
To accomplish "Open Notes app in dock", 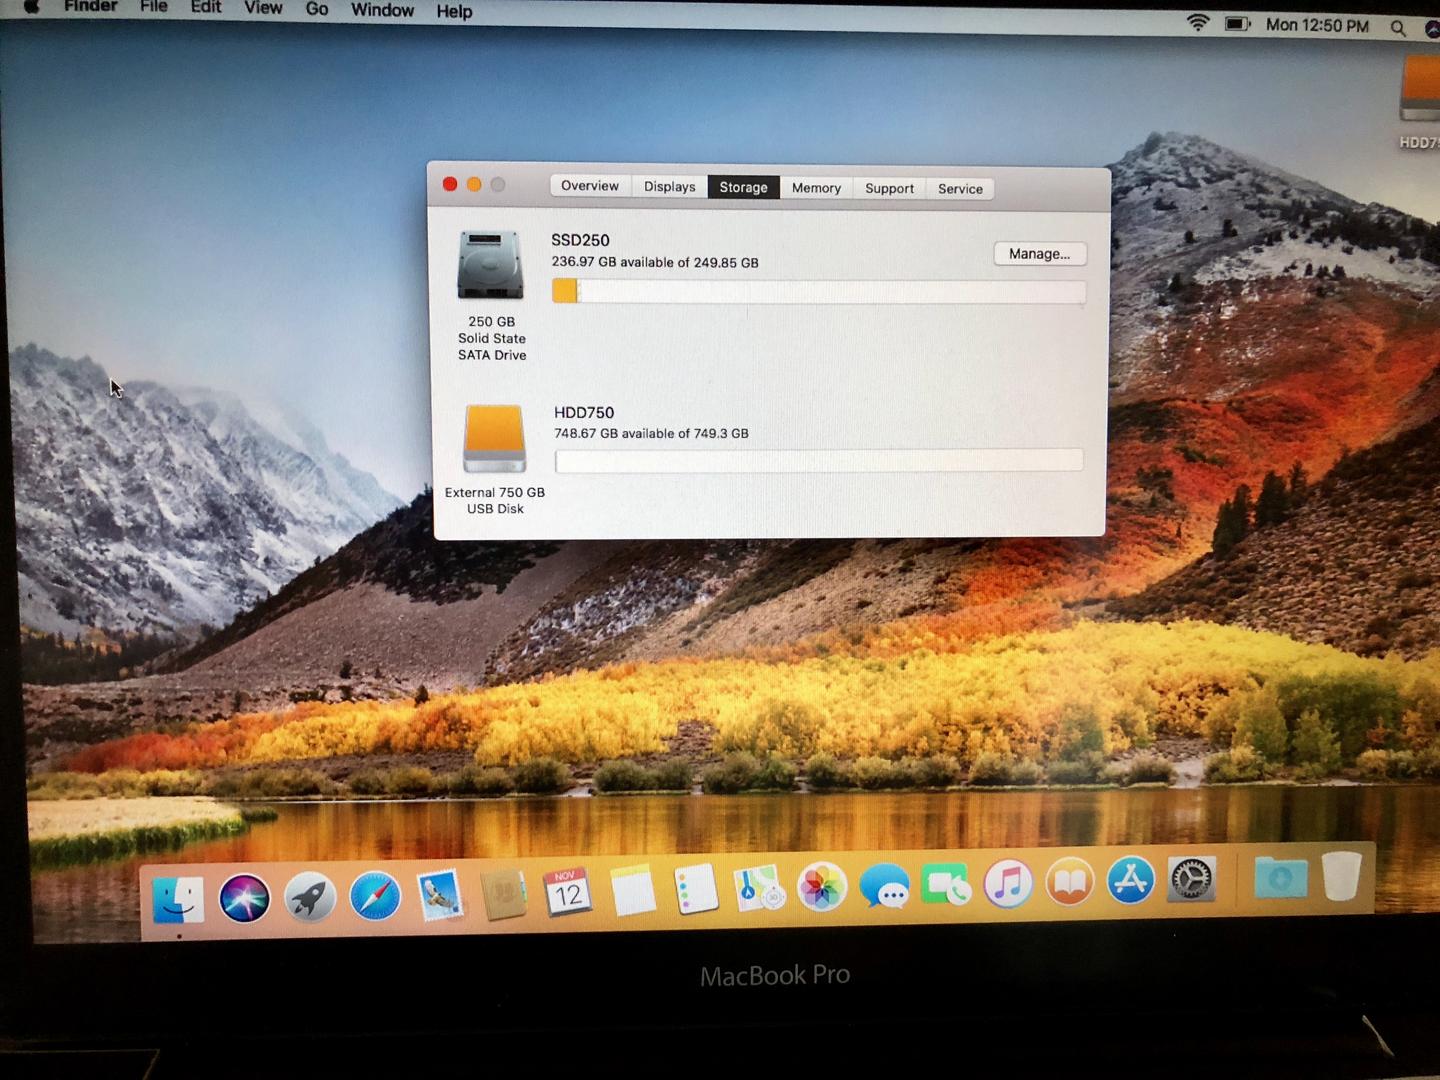I will pos(632,890).
